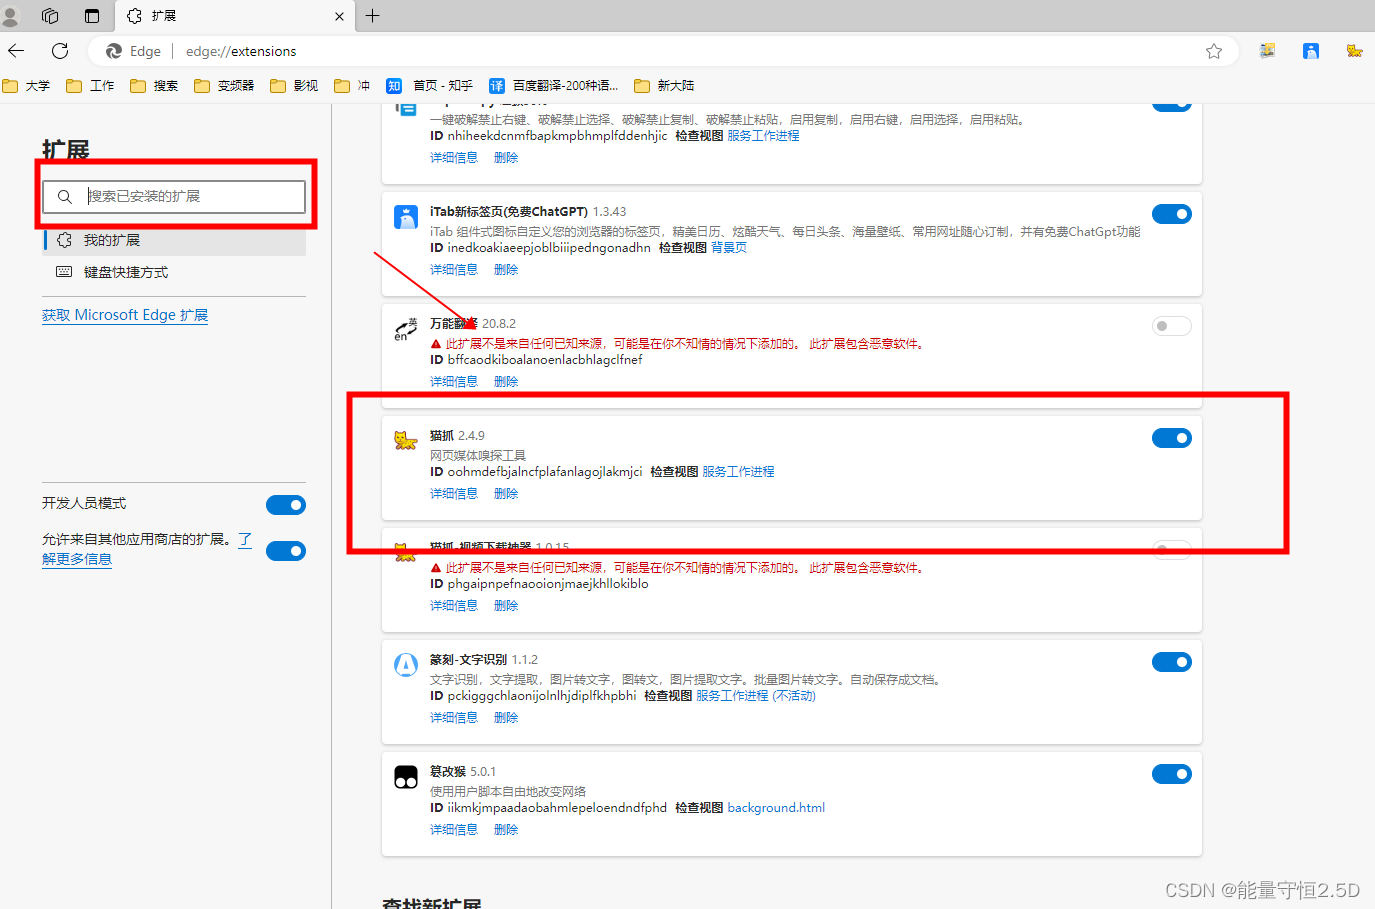Disable the 篡改猴 extension toggle
Viewport: 1375px width, 909px height.
1172,774
